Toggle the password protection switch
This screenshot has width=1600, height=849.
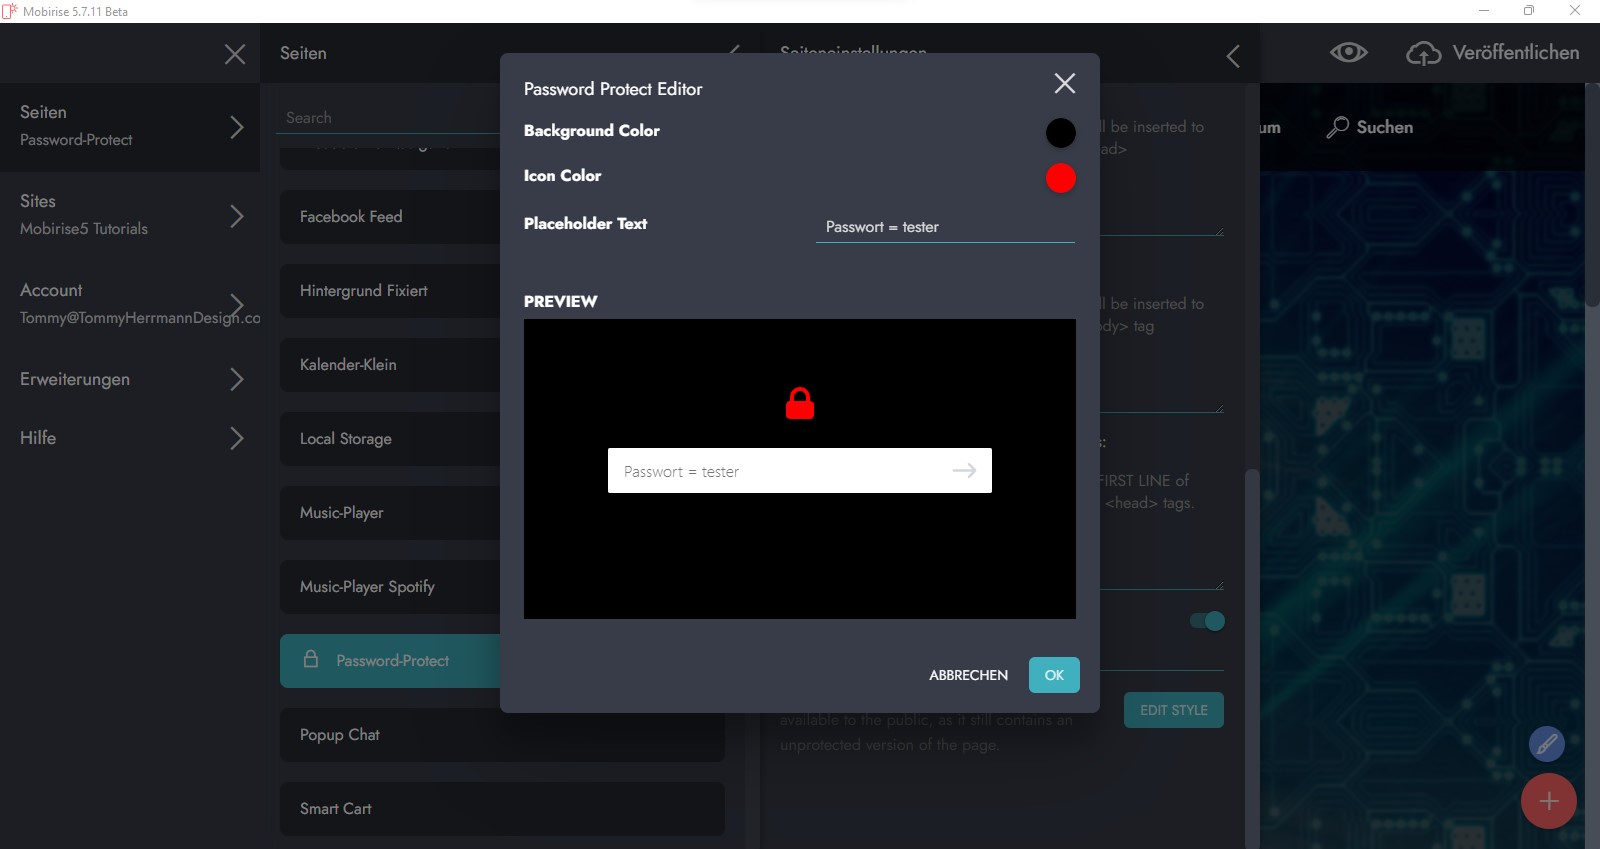pyautogui.click(x=1207, y=621)
